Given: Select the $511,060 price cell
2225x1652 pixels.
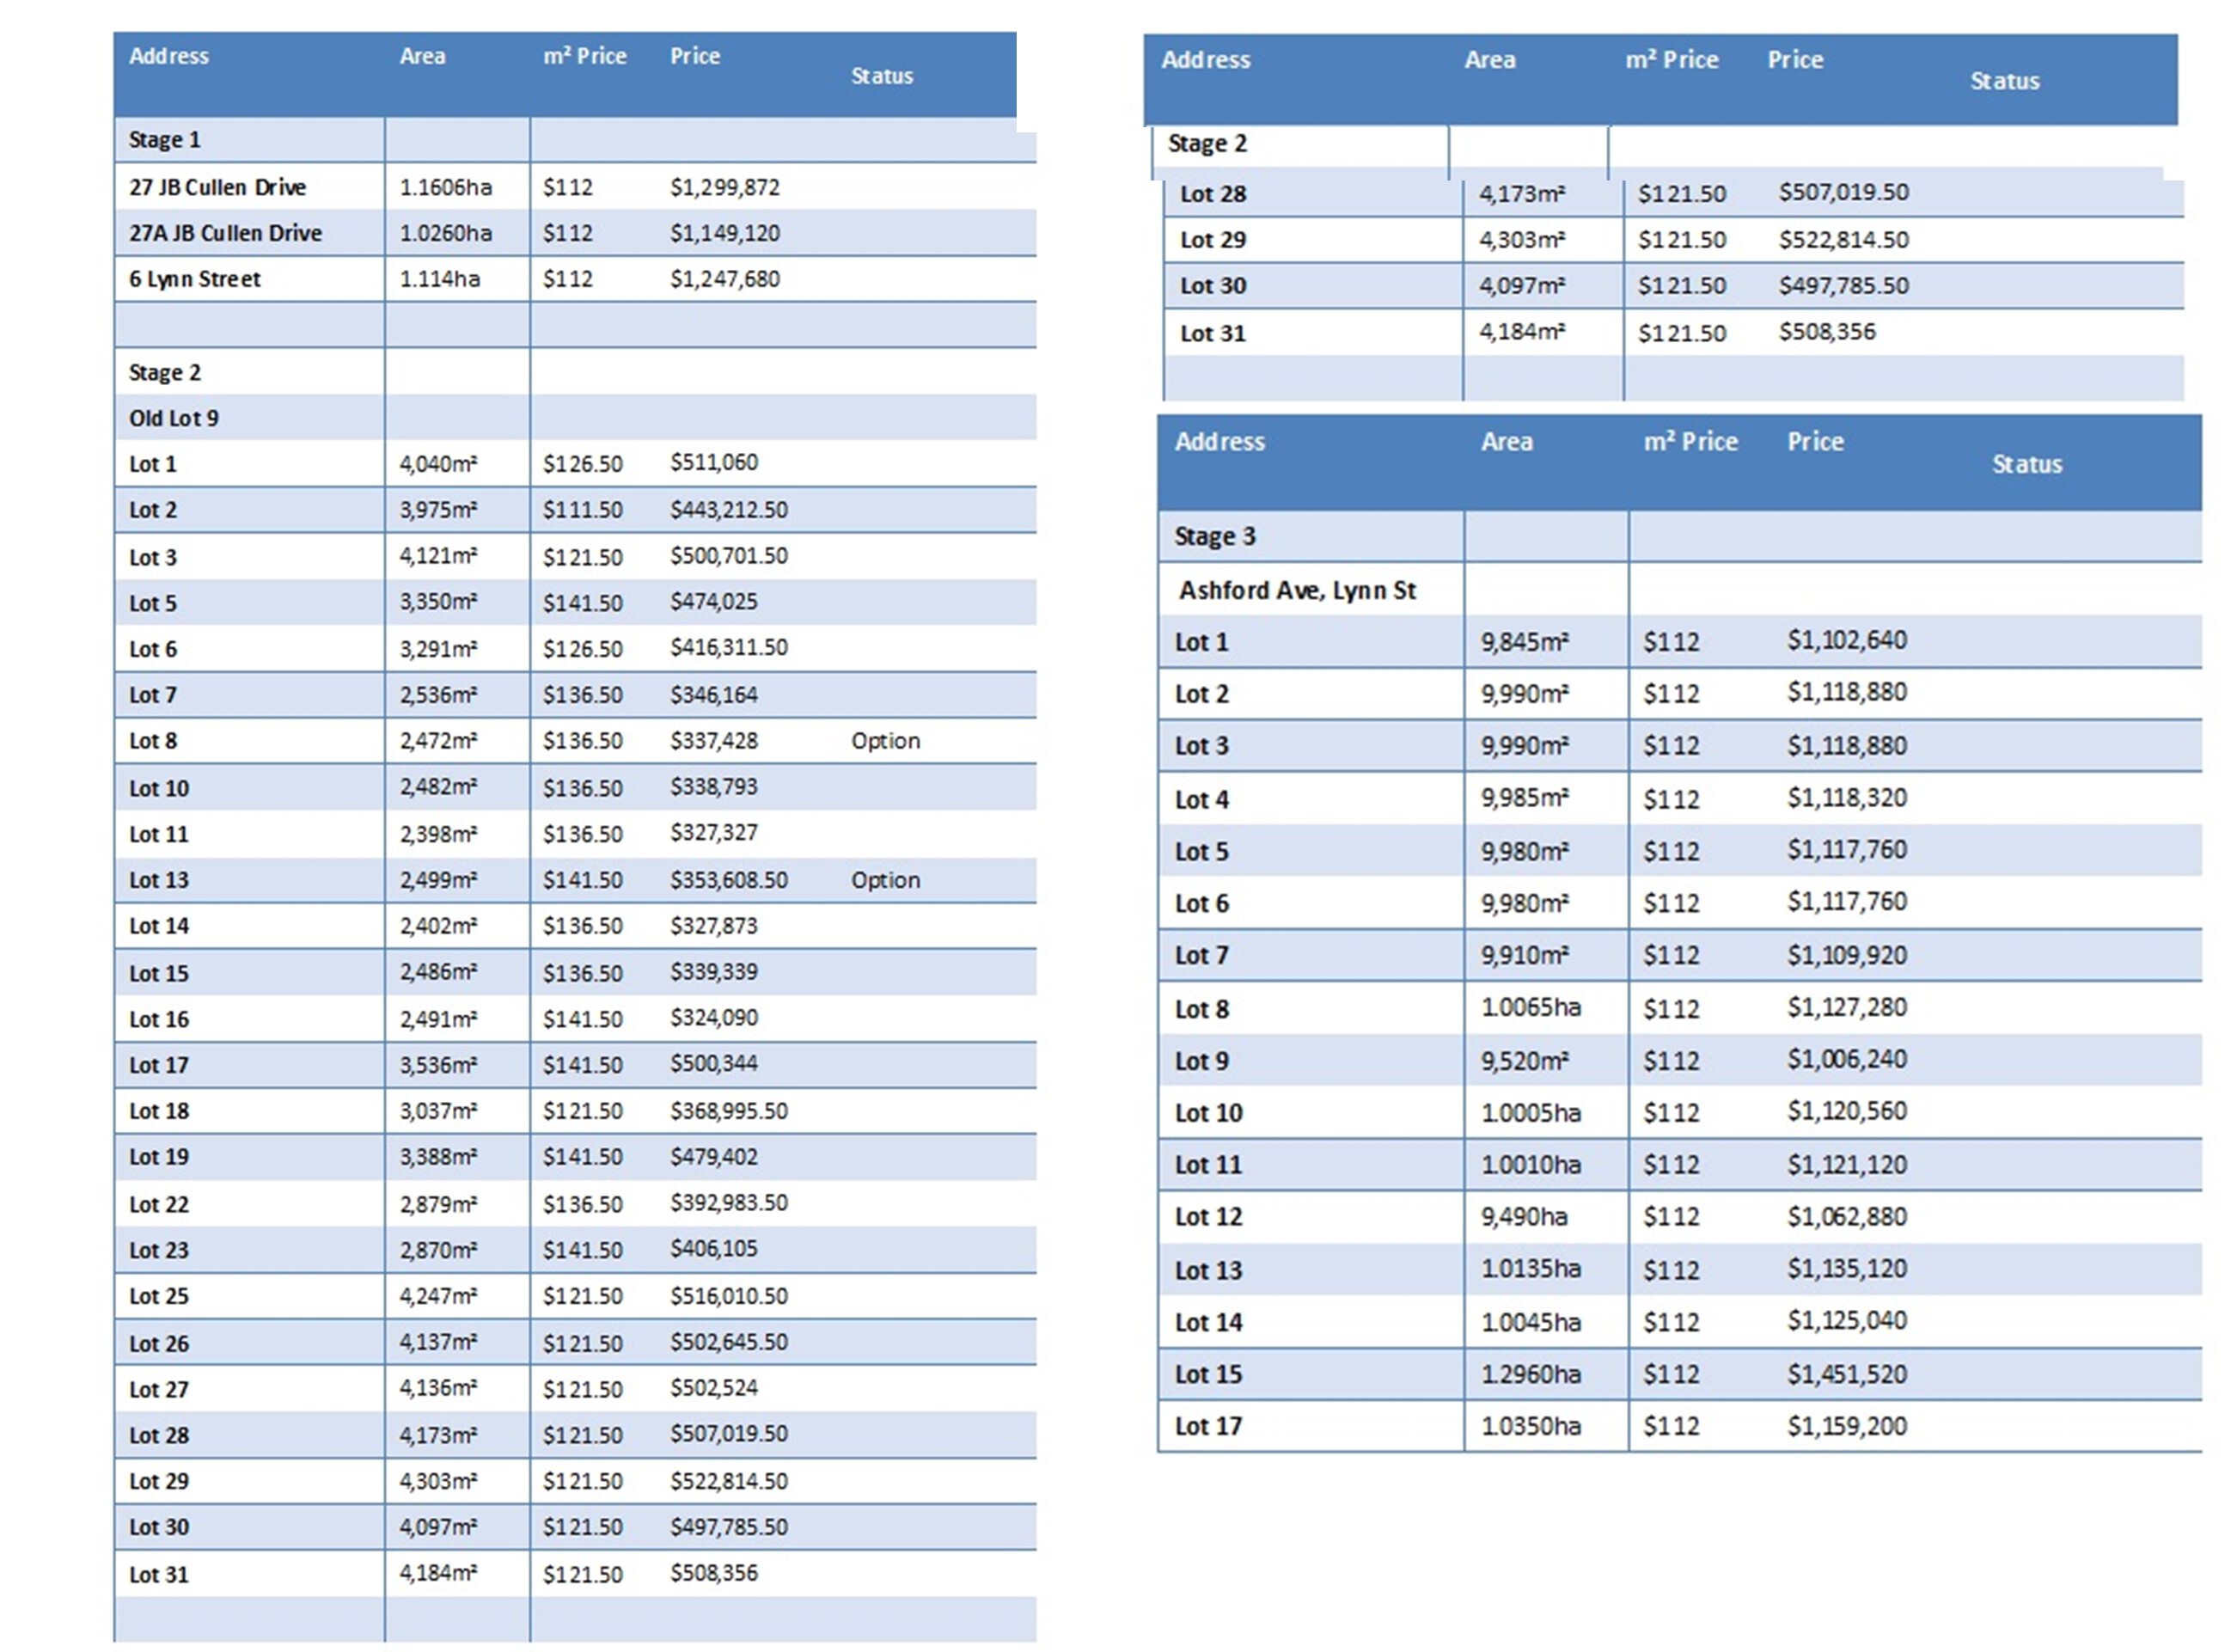Looking at the screenshot, I should pos(713,462).
